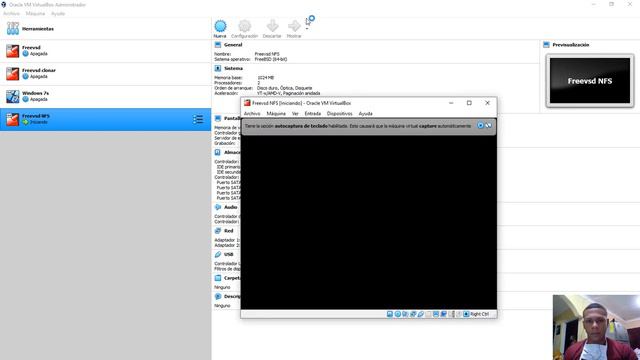Click the USB section icon
This screenshot has height=360, width=640.
(x=218, y=255)
